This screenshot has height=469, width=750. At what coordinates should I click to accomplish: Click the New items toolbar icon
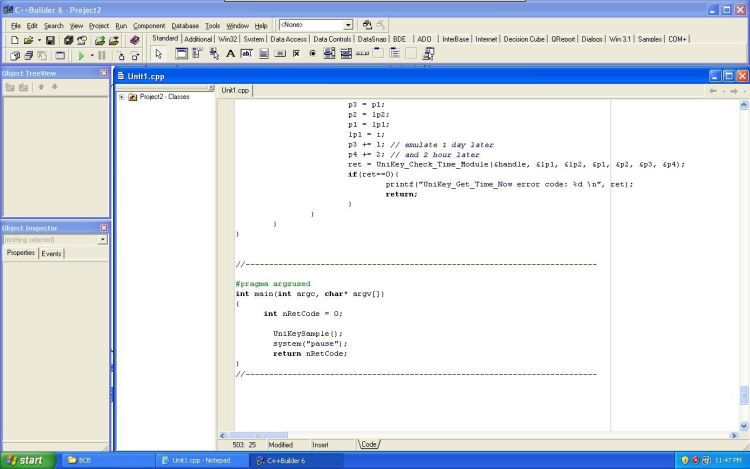pos(14,41)
